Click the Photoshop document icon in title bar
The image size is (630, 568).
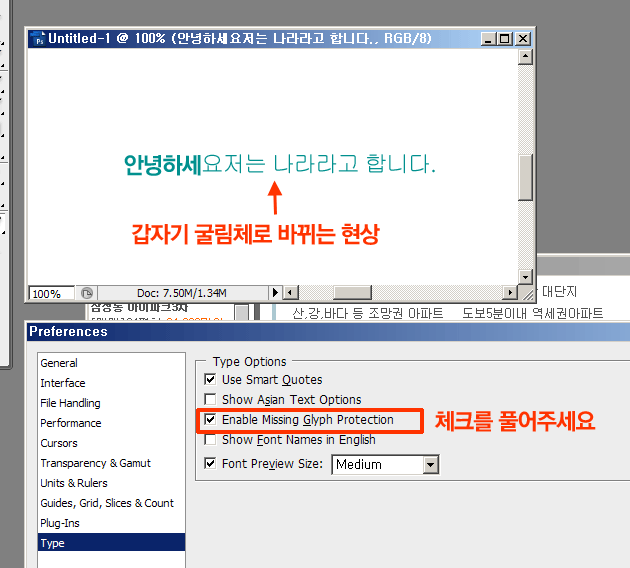pos(40,39)
